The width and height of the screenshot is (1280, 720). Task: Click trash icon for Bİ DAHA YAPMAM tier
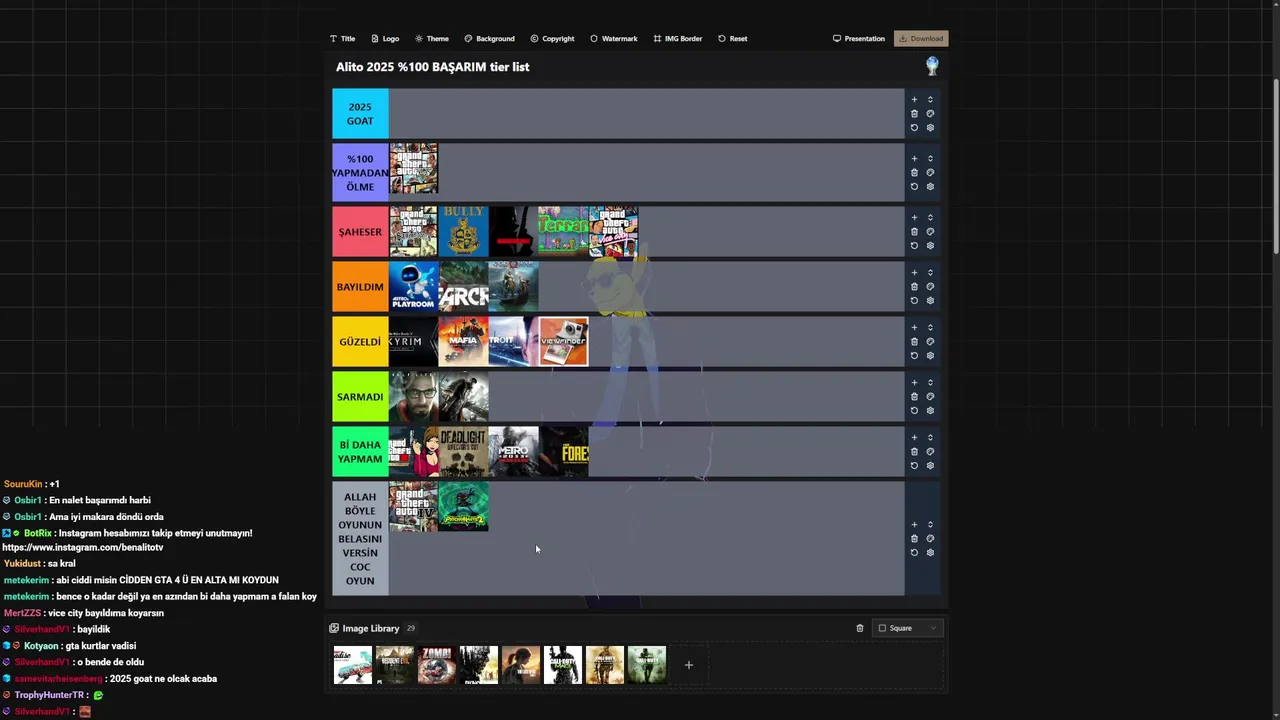[x=914, y=451]
